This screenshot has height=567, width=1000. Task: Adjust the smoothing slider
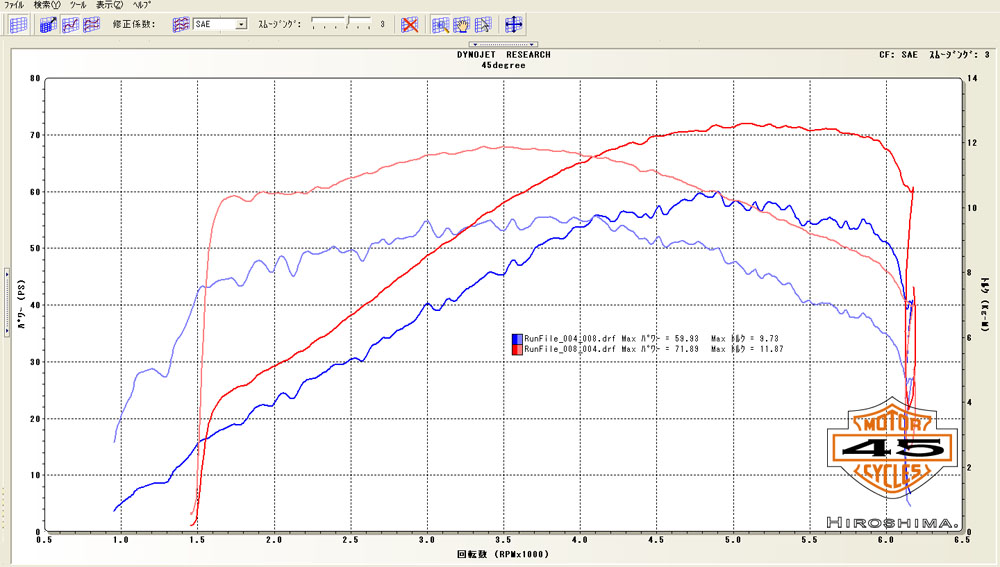click(x=347, y=21)
